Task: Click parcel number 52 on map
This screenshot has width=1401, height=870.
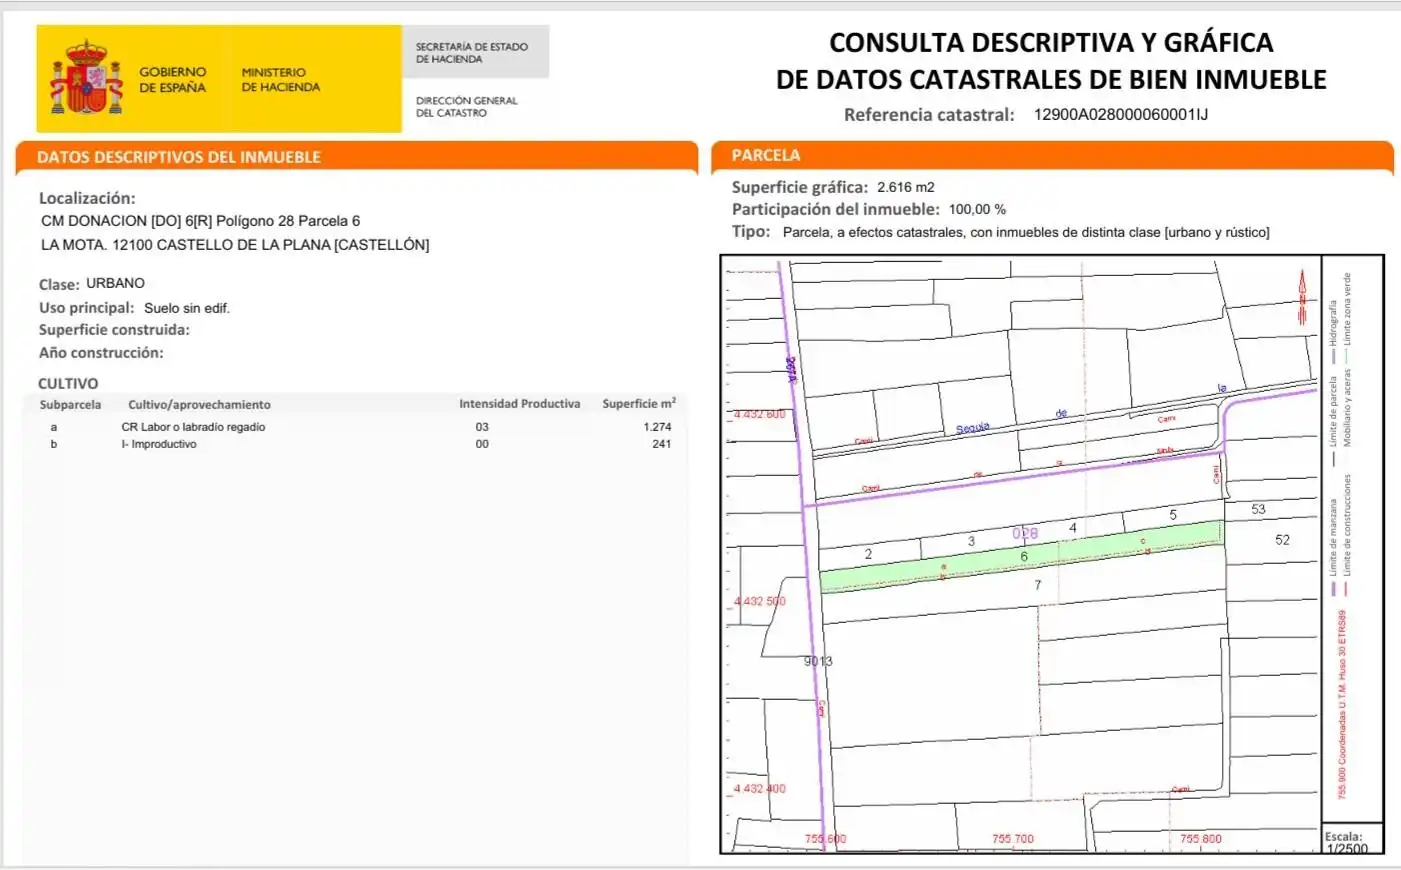Action: (1282, 540)
